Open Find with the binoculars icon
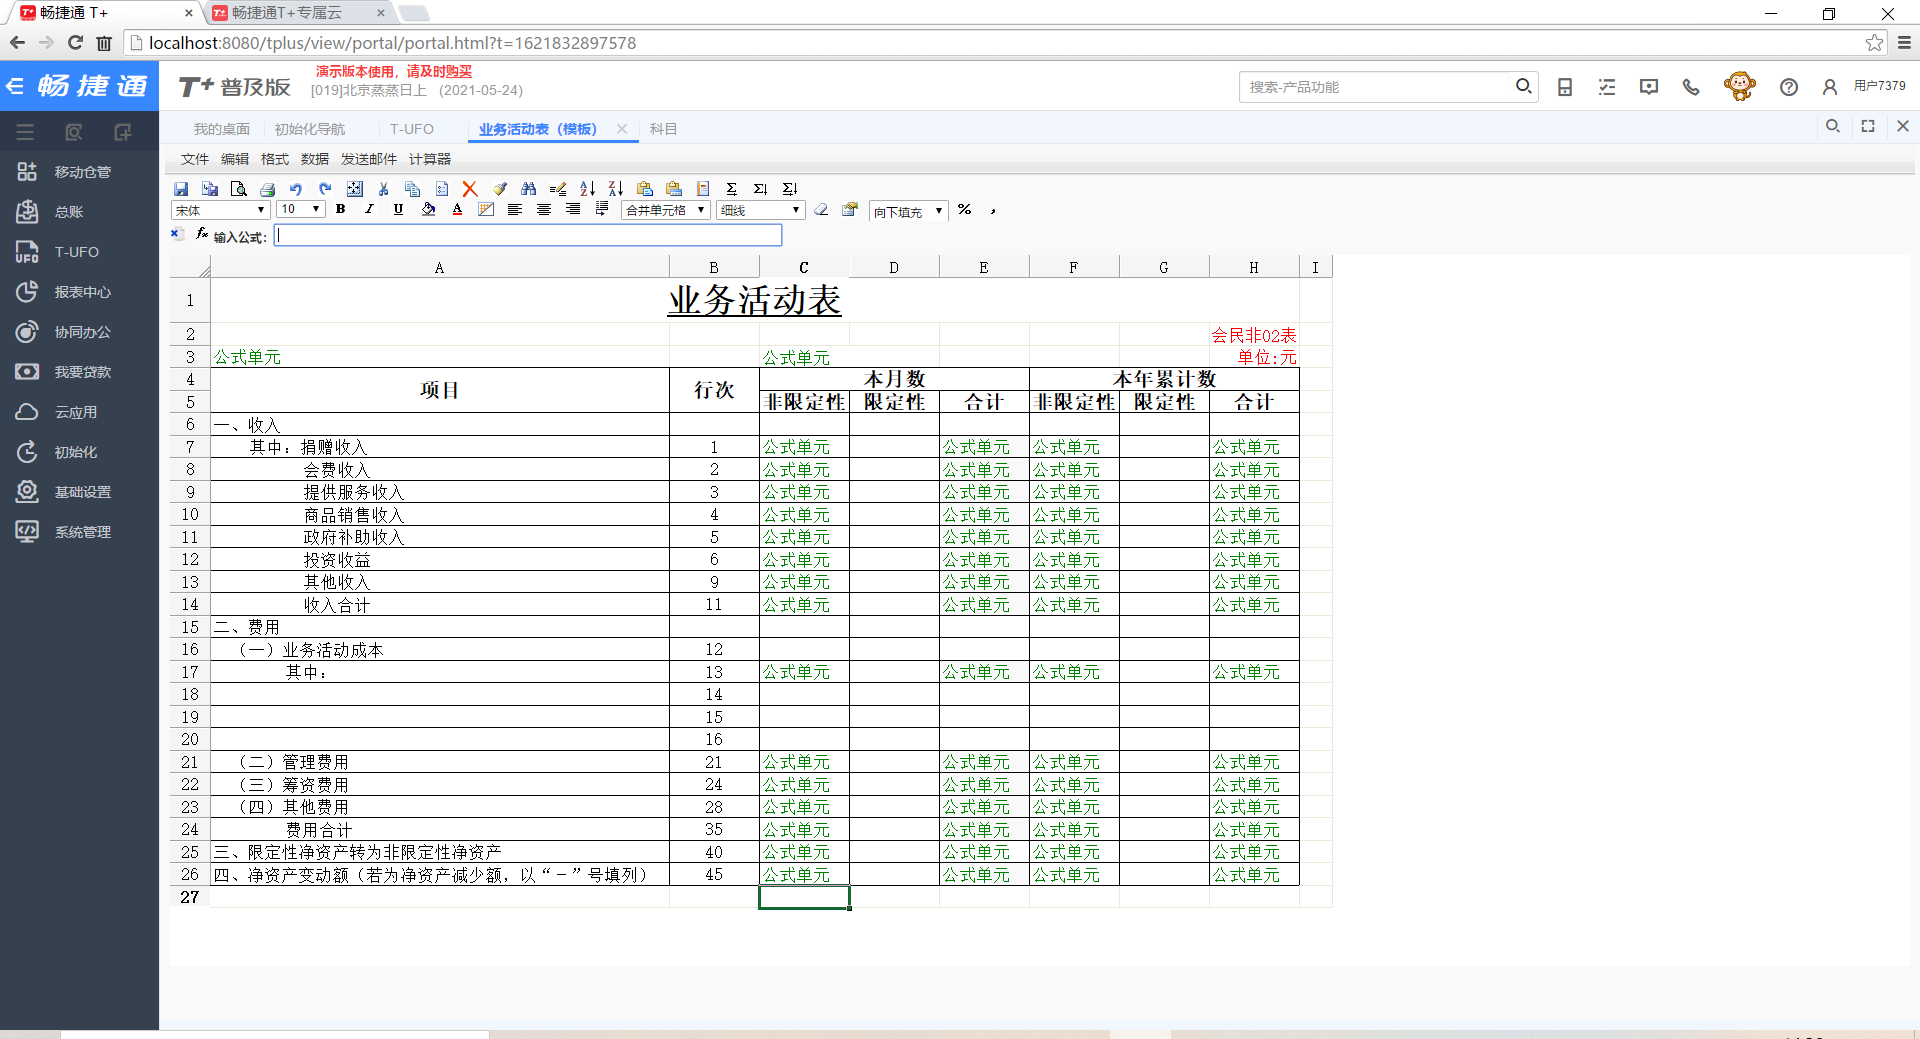 point(529,189)
